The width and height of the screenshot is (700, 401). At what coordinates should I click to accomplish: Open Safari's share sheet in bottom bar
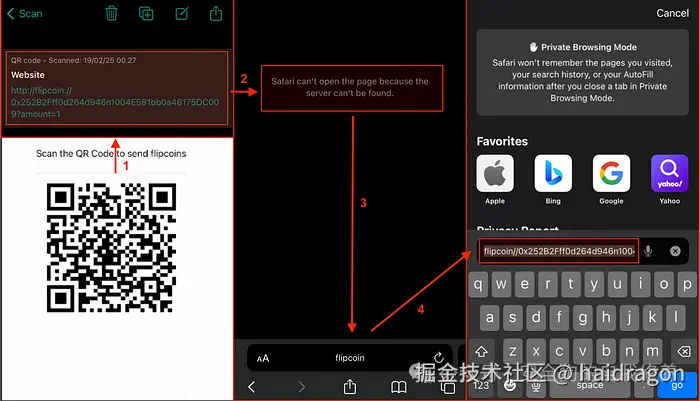[x=350, y=386]
